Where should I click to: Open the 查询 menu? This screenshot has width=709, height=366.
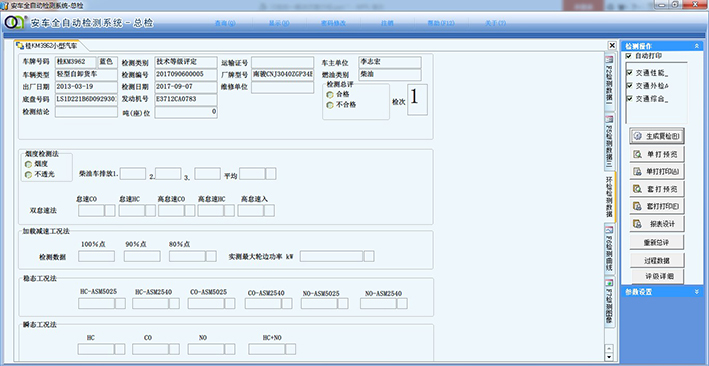tap(225, 23)
